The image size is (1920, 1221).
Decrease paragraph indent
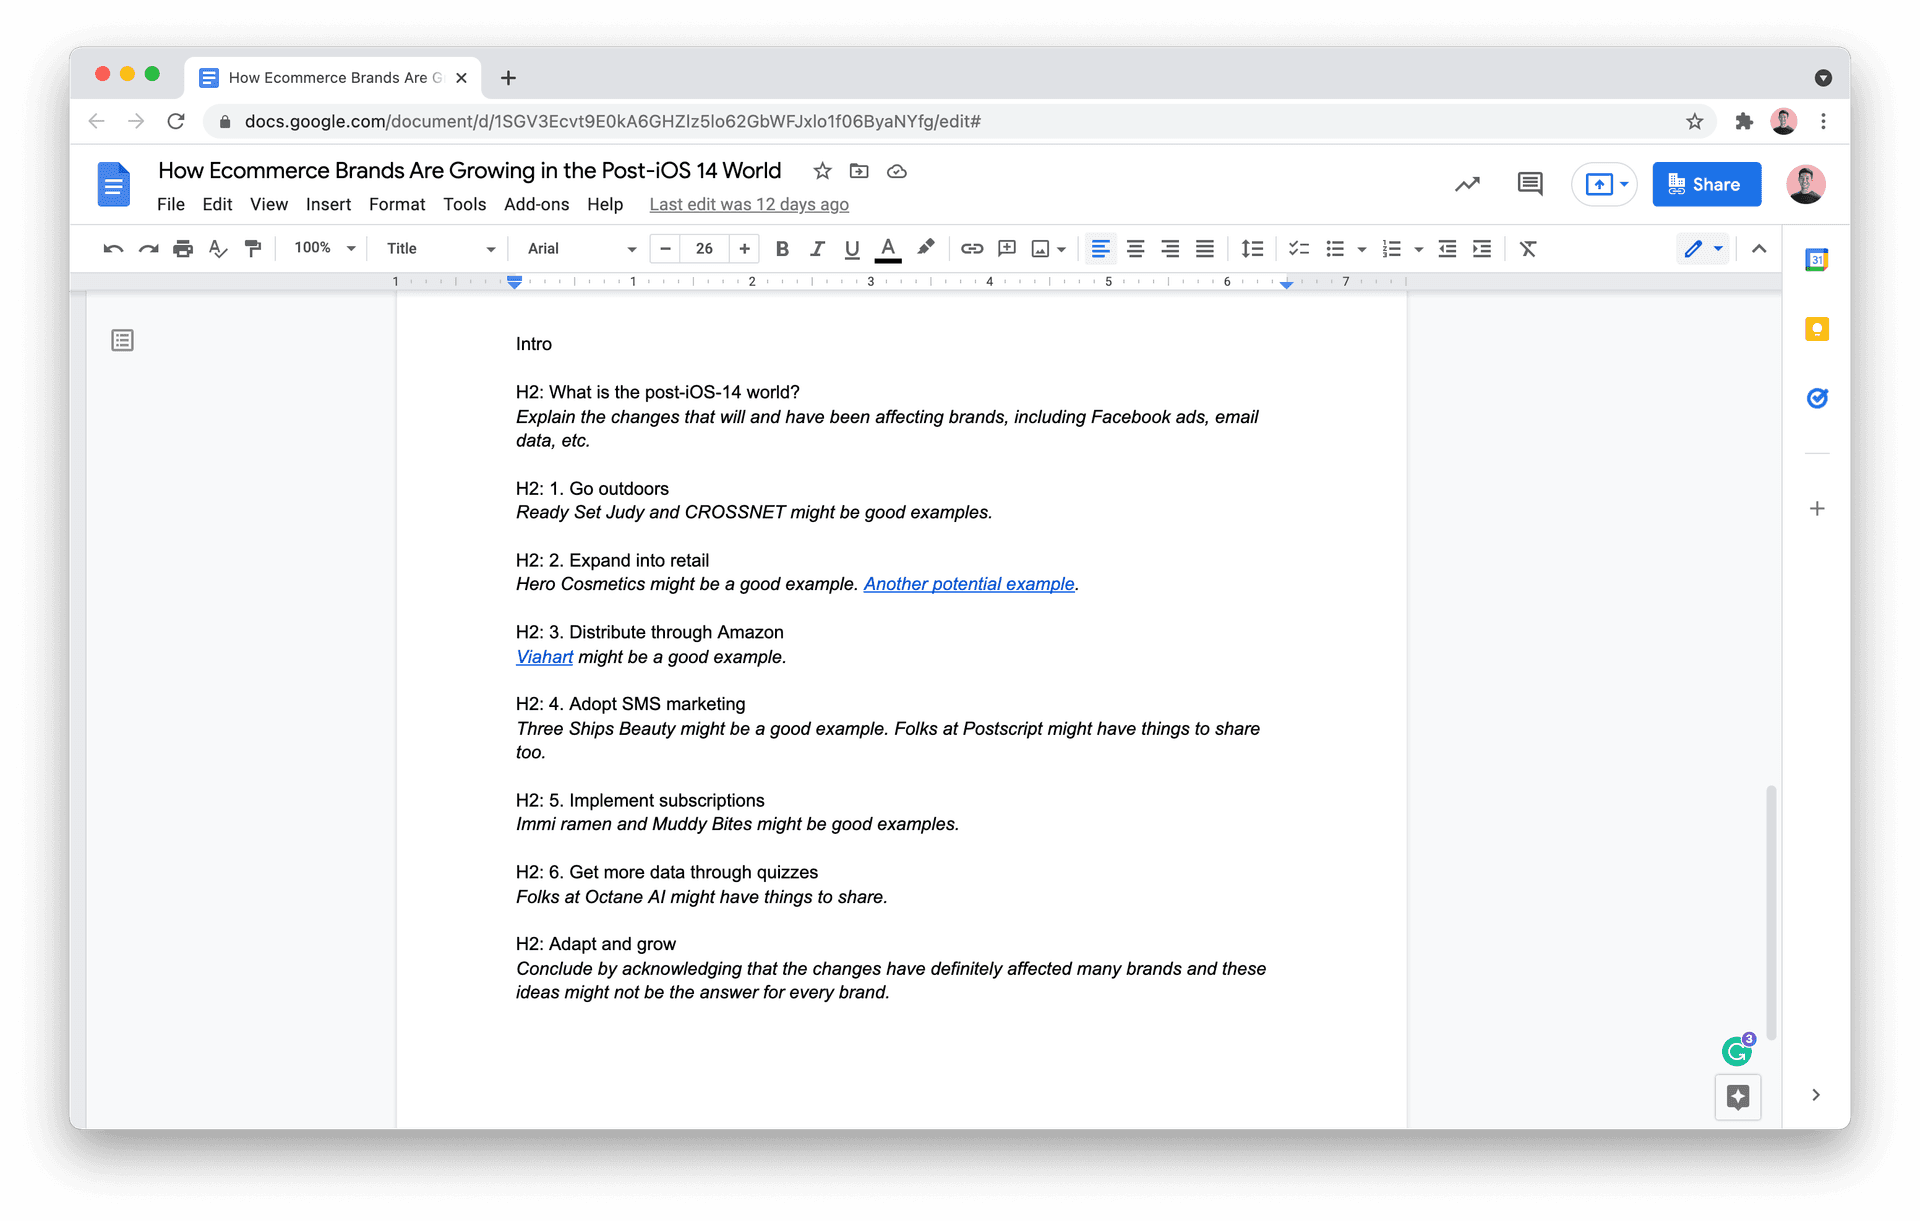pos(1447,249)
